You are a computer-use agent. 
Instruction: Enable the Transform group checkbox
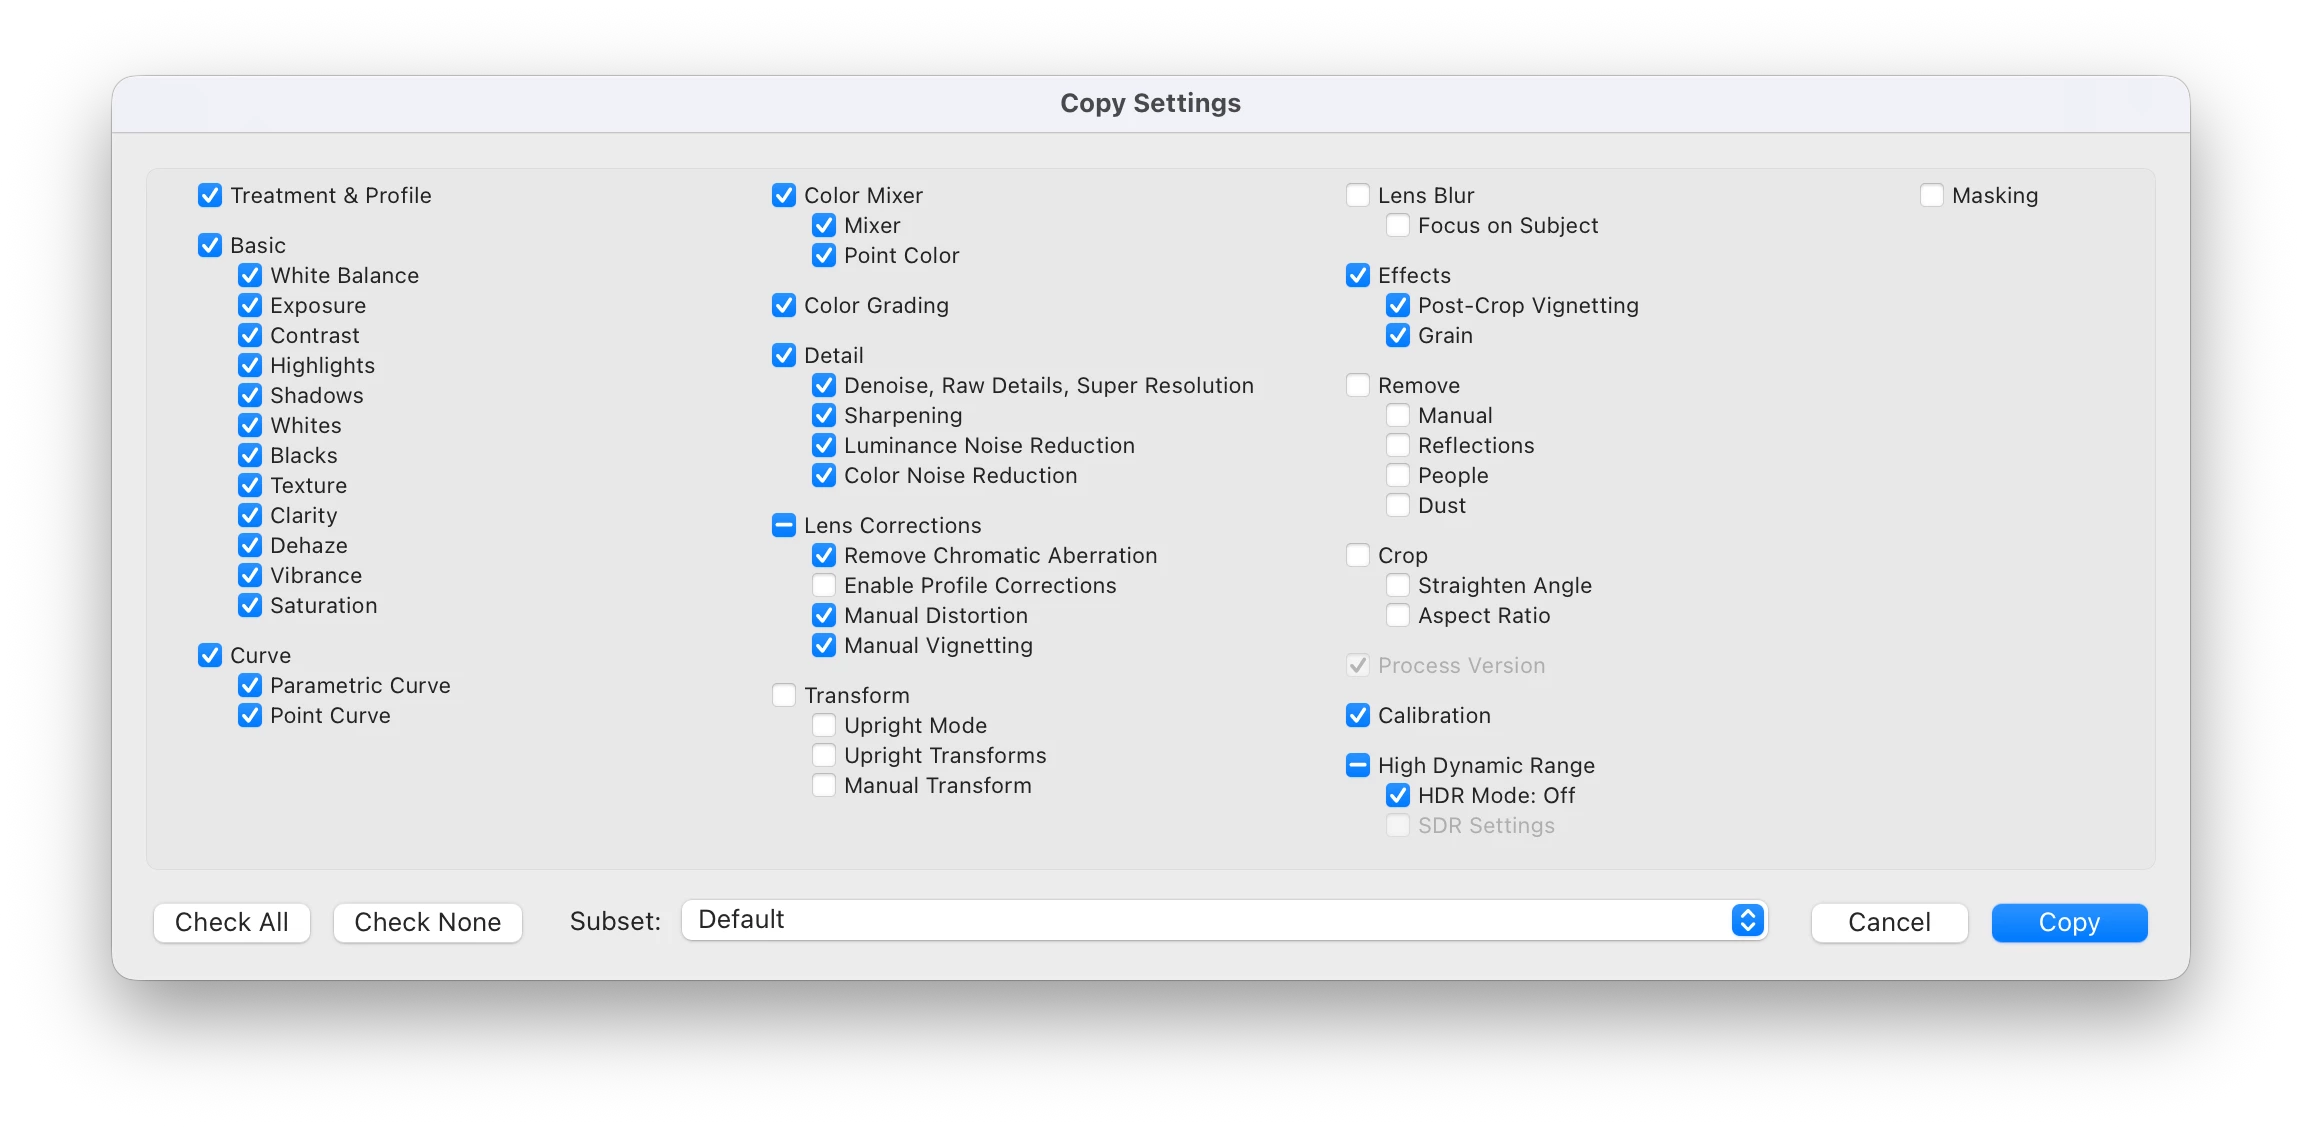(x=784, y=696)
